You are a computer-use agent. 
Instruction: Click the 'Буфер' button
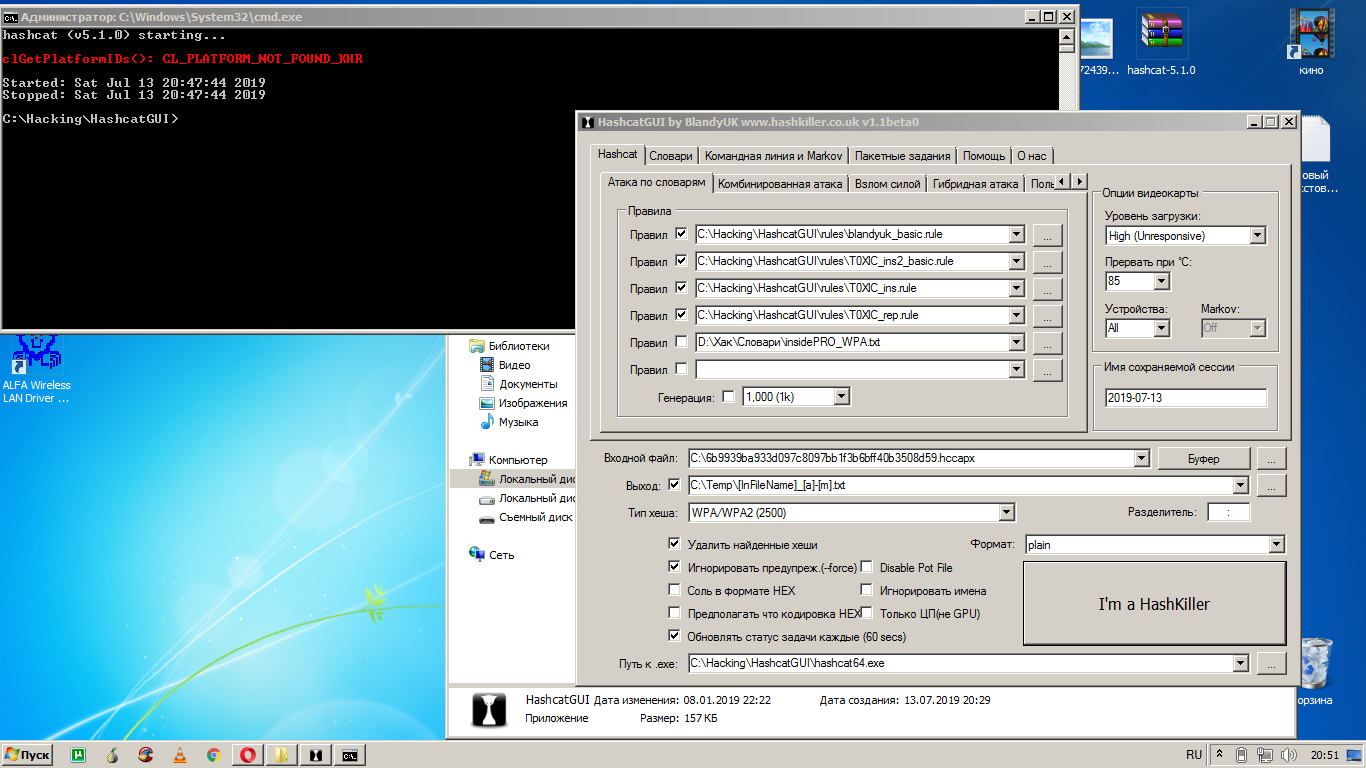[x=1203, y=459]
